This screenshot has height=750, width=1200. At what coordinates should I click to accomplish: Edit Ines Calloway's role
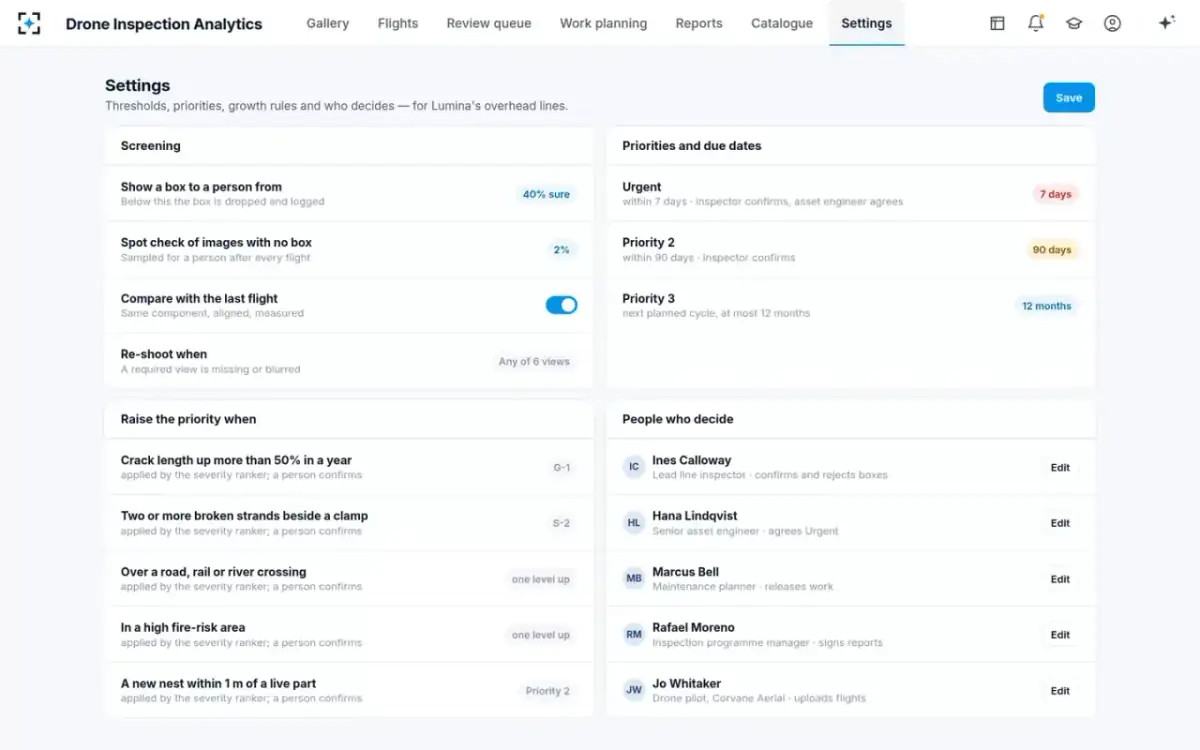pos(1060,467)
